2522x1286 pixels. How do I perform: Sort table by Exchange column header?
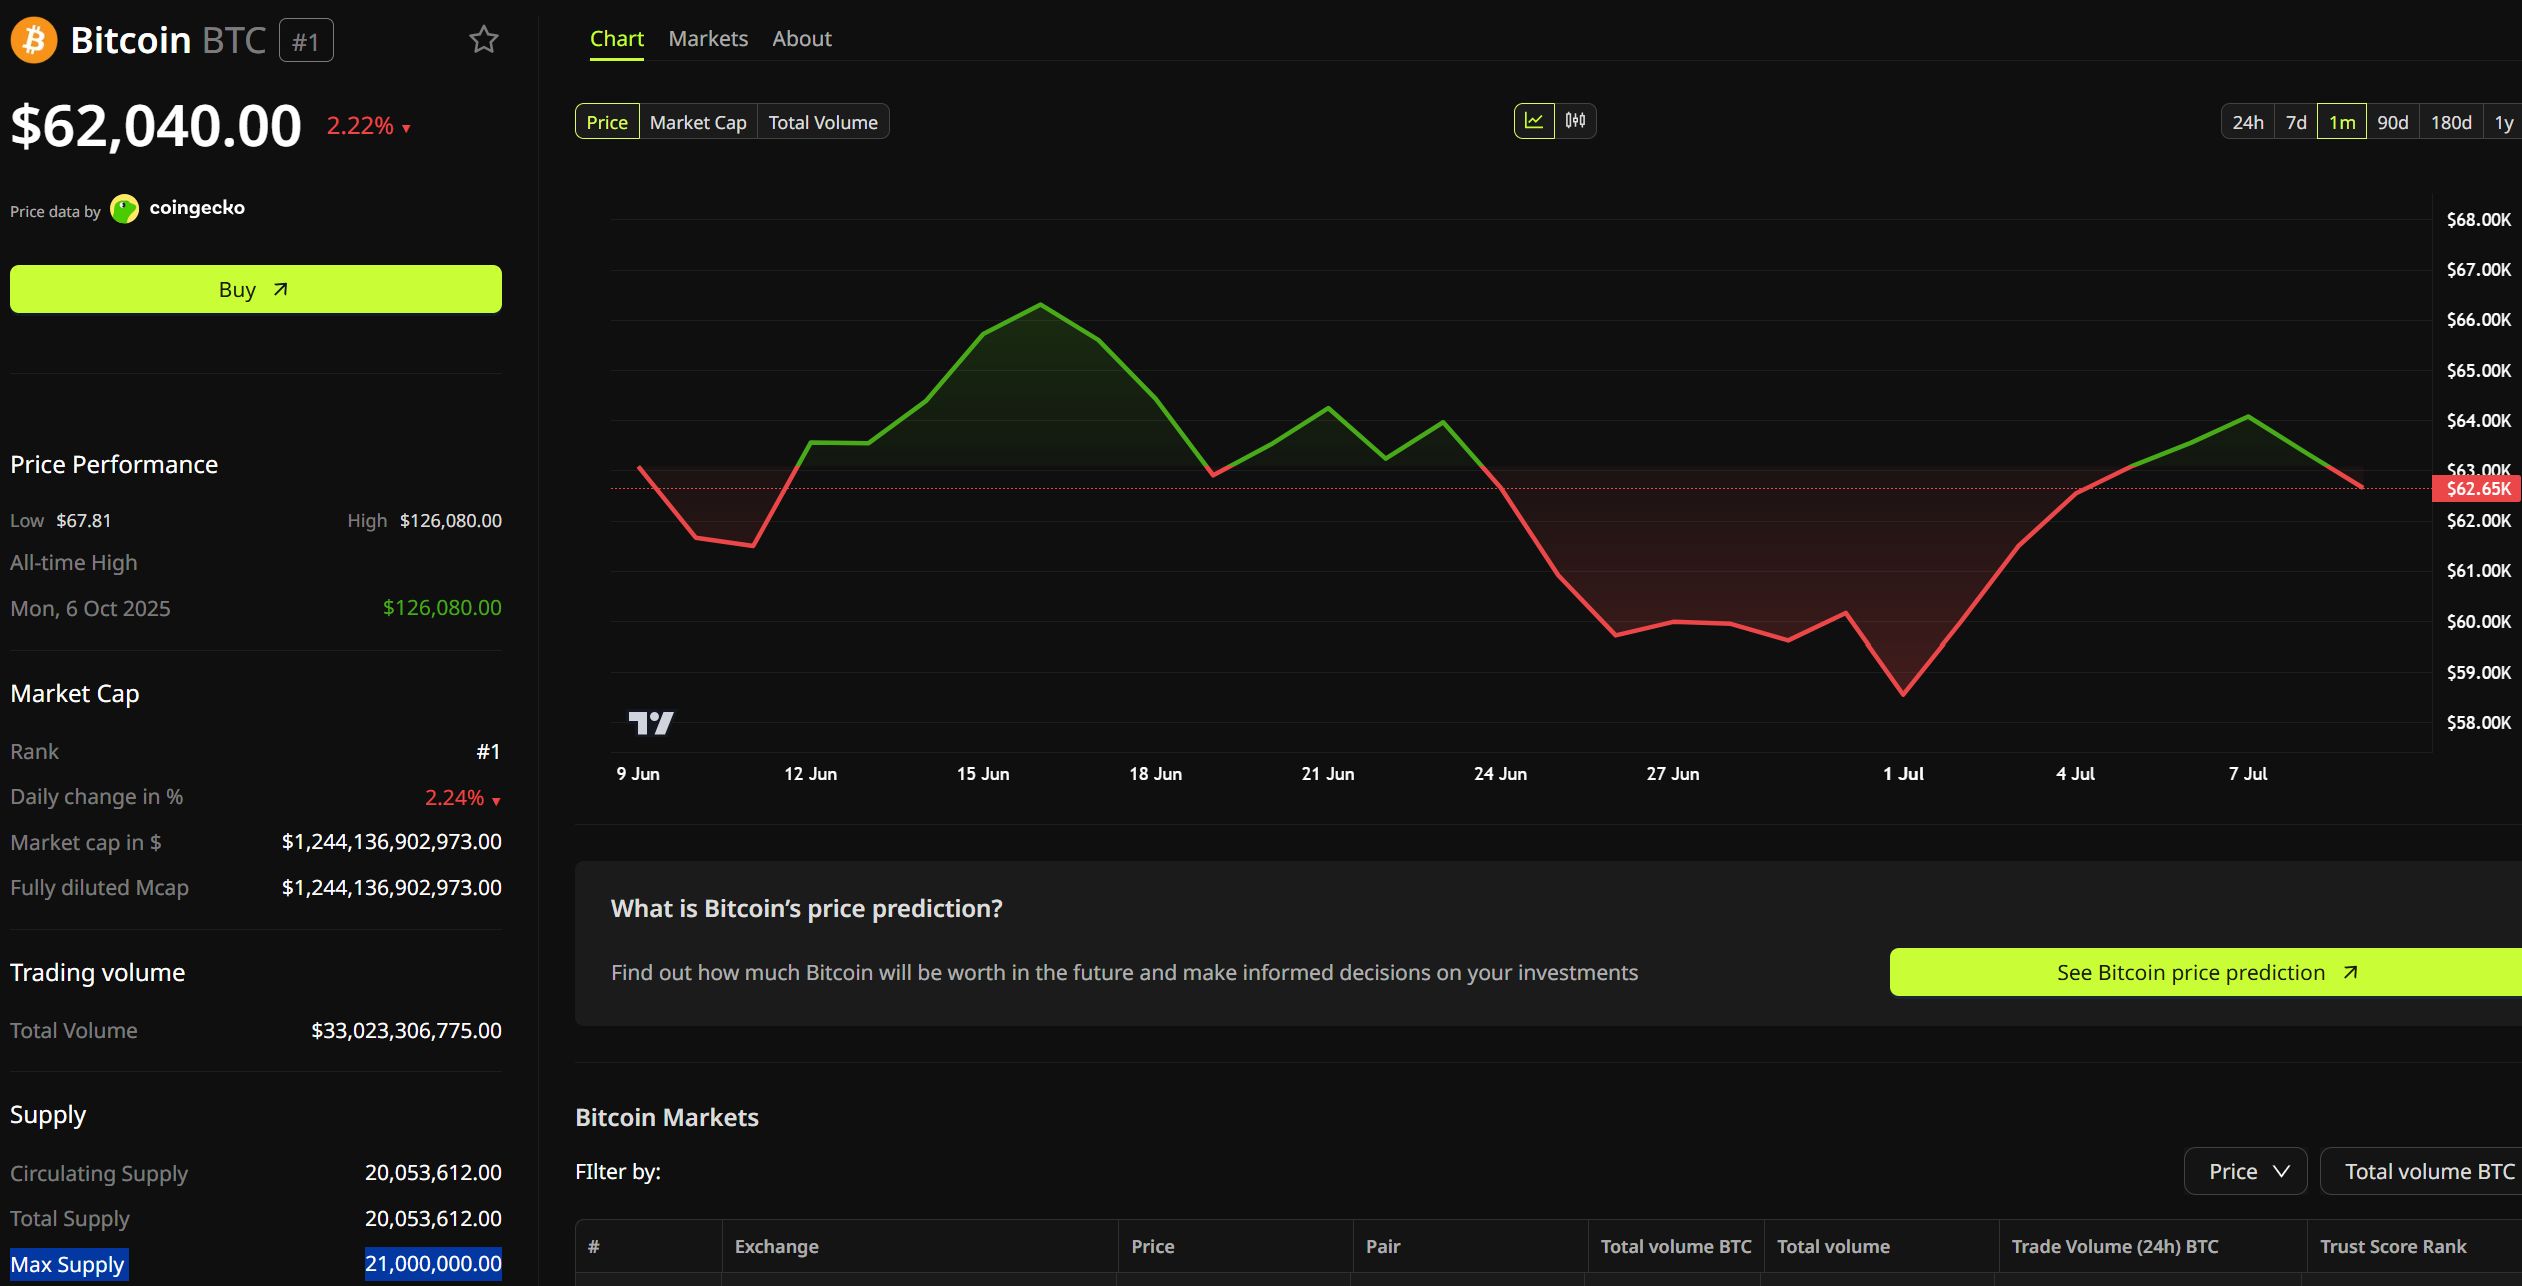click(776, 1246)
